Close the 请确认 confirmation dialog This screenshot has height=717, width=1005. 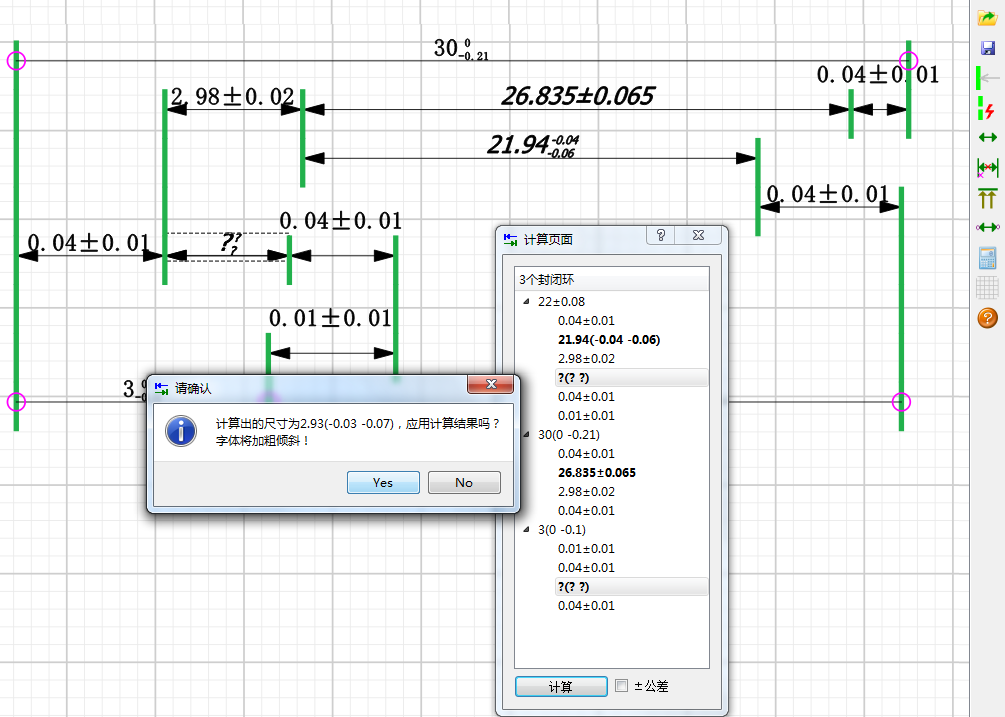click(491, 384)
